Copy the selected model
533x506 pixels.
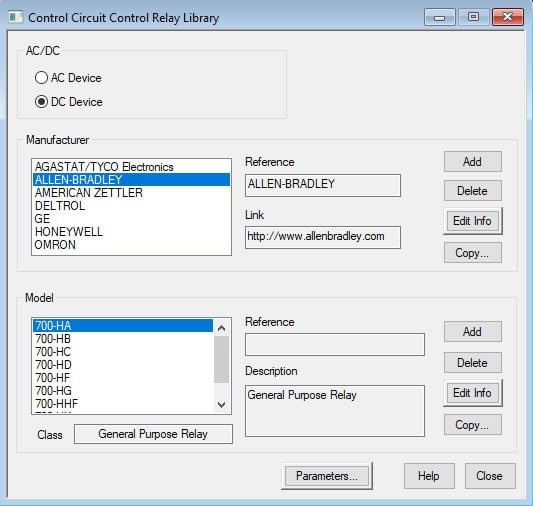tap(472, 424)
